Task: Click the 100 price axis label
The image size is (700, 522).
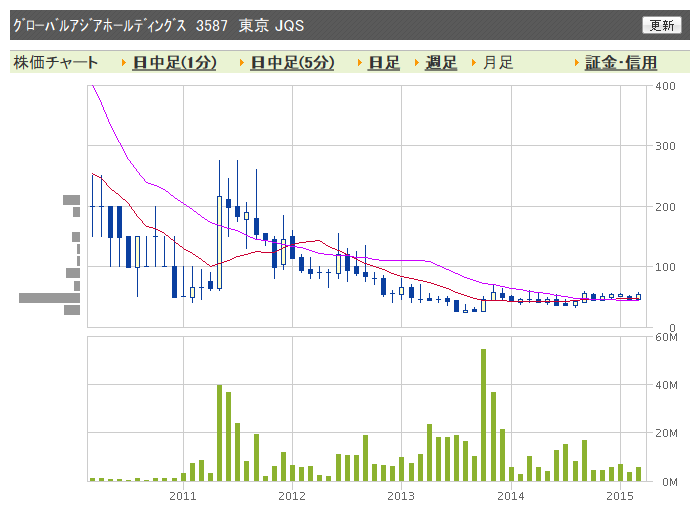Action: pos(665,267)
